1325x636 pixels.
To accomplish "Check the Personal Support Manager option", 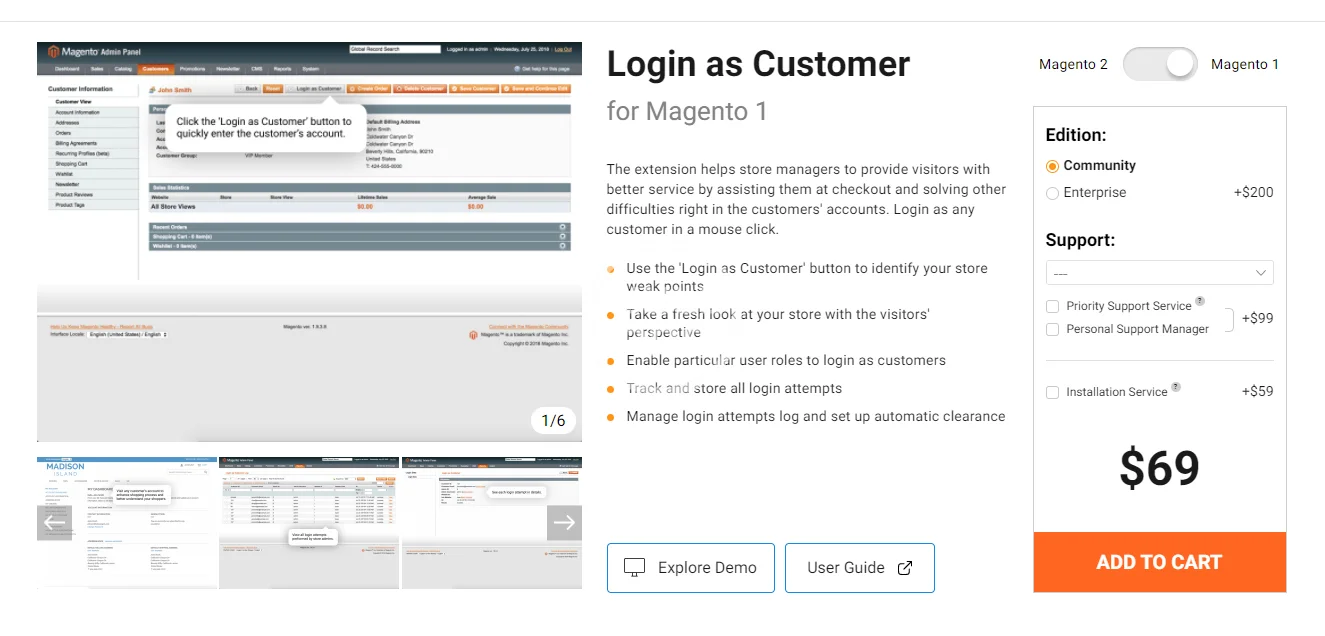I will [1052, 329].
